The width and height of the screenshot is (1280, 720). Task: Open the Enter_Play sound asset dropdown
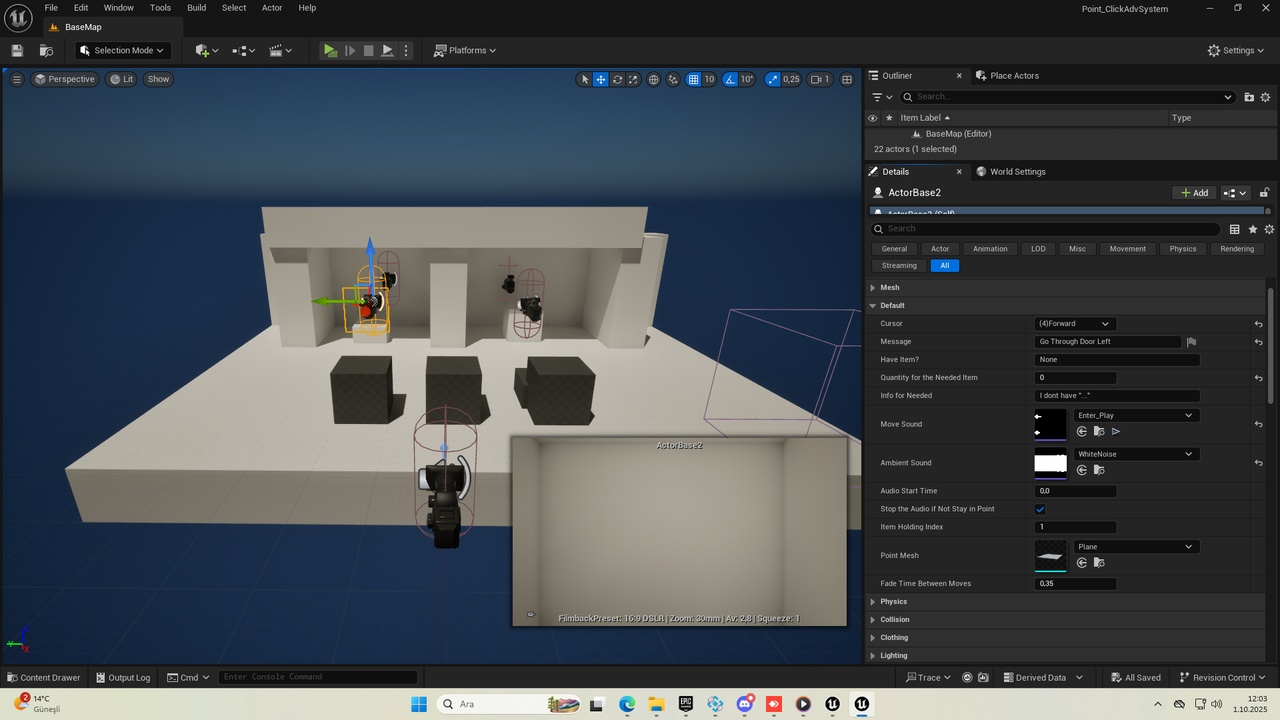pos(1136,415)
